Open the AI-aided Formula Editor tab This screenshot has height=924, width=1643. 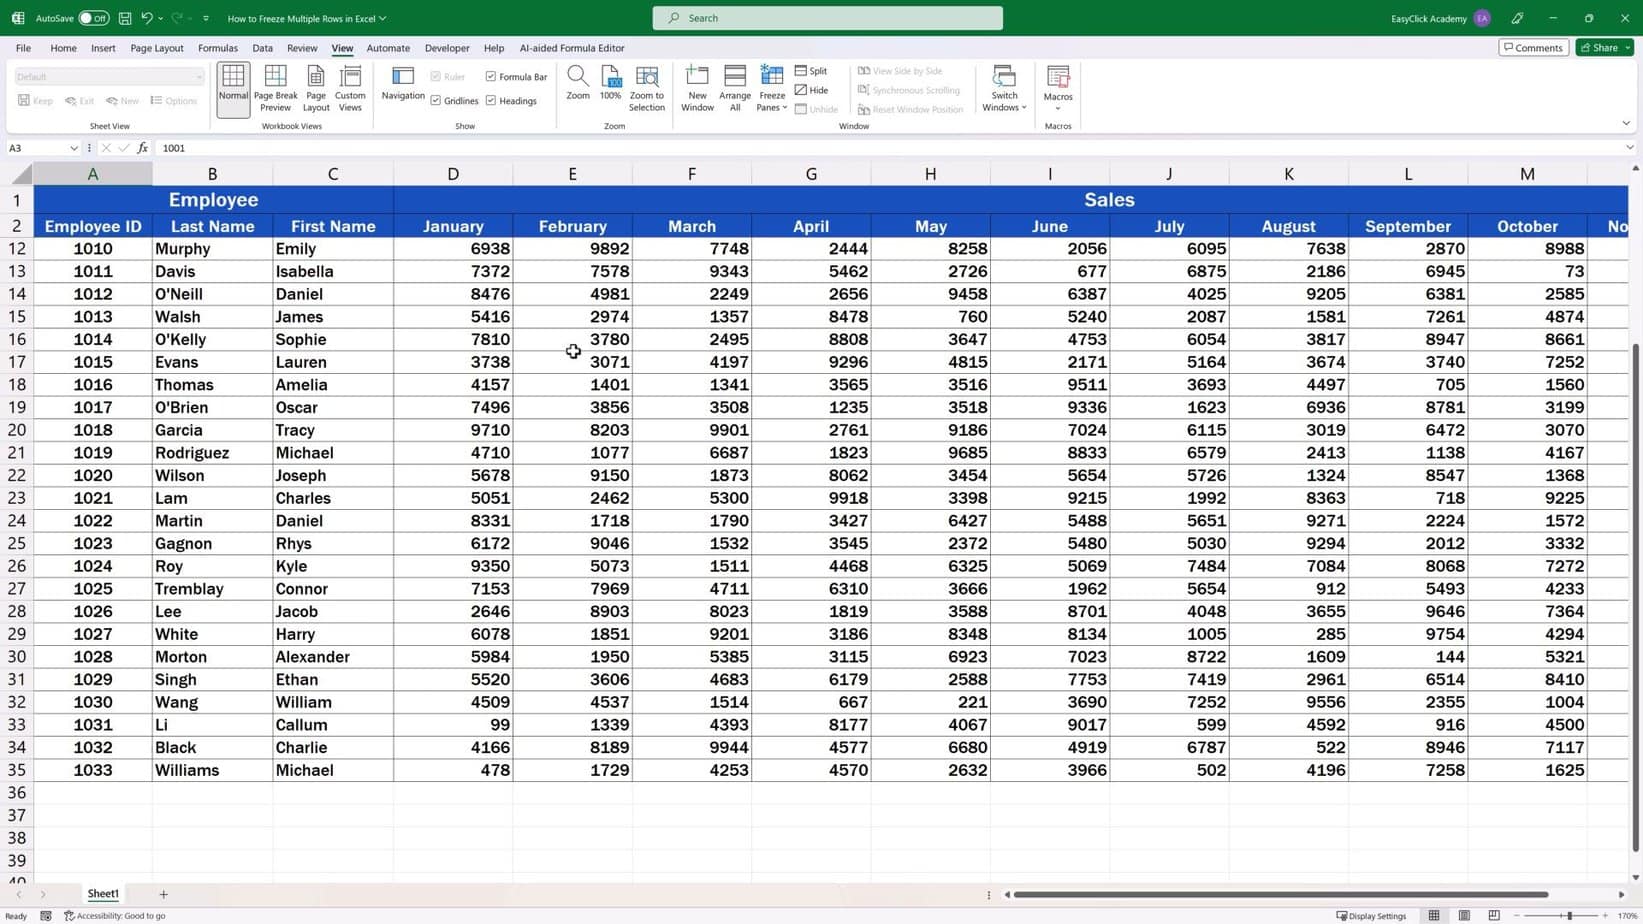(x=571, y=47)
